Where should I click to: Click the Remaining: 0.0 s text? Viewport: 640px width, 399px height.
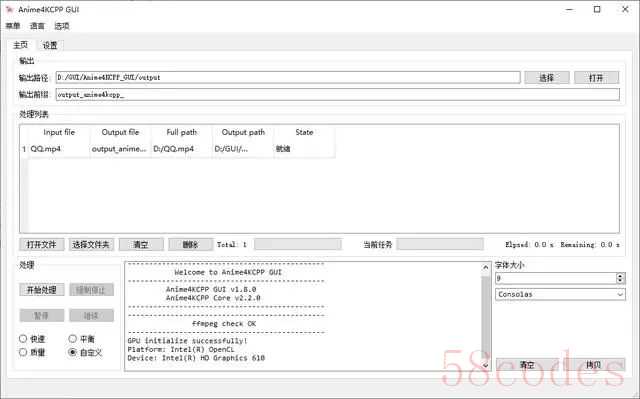pos(590,245)
